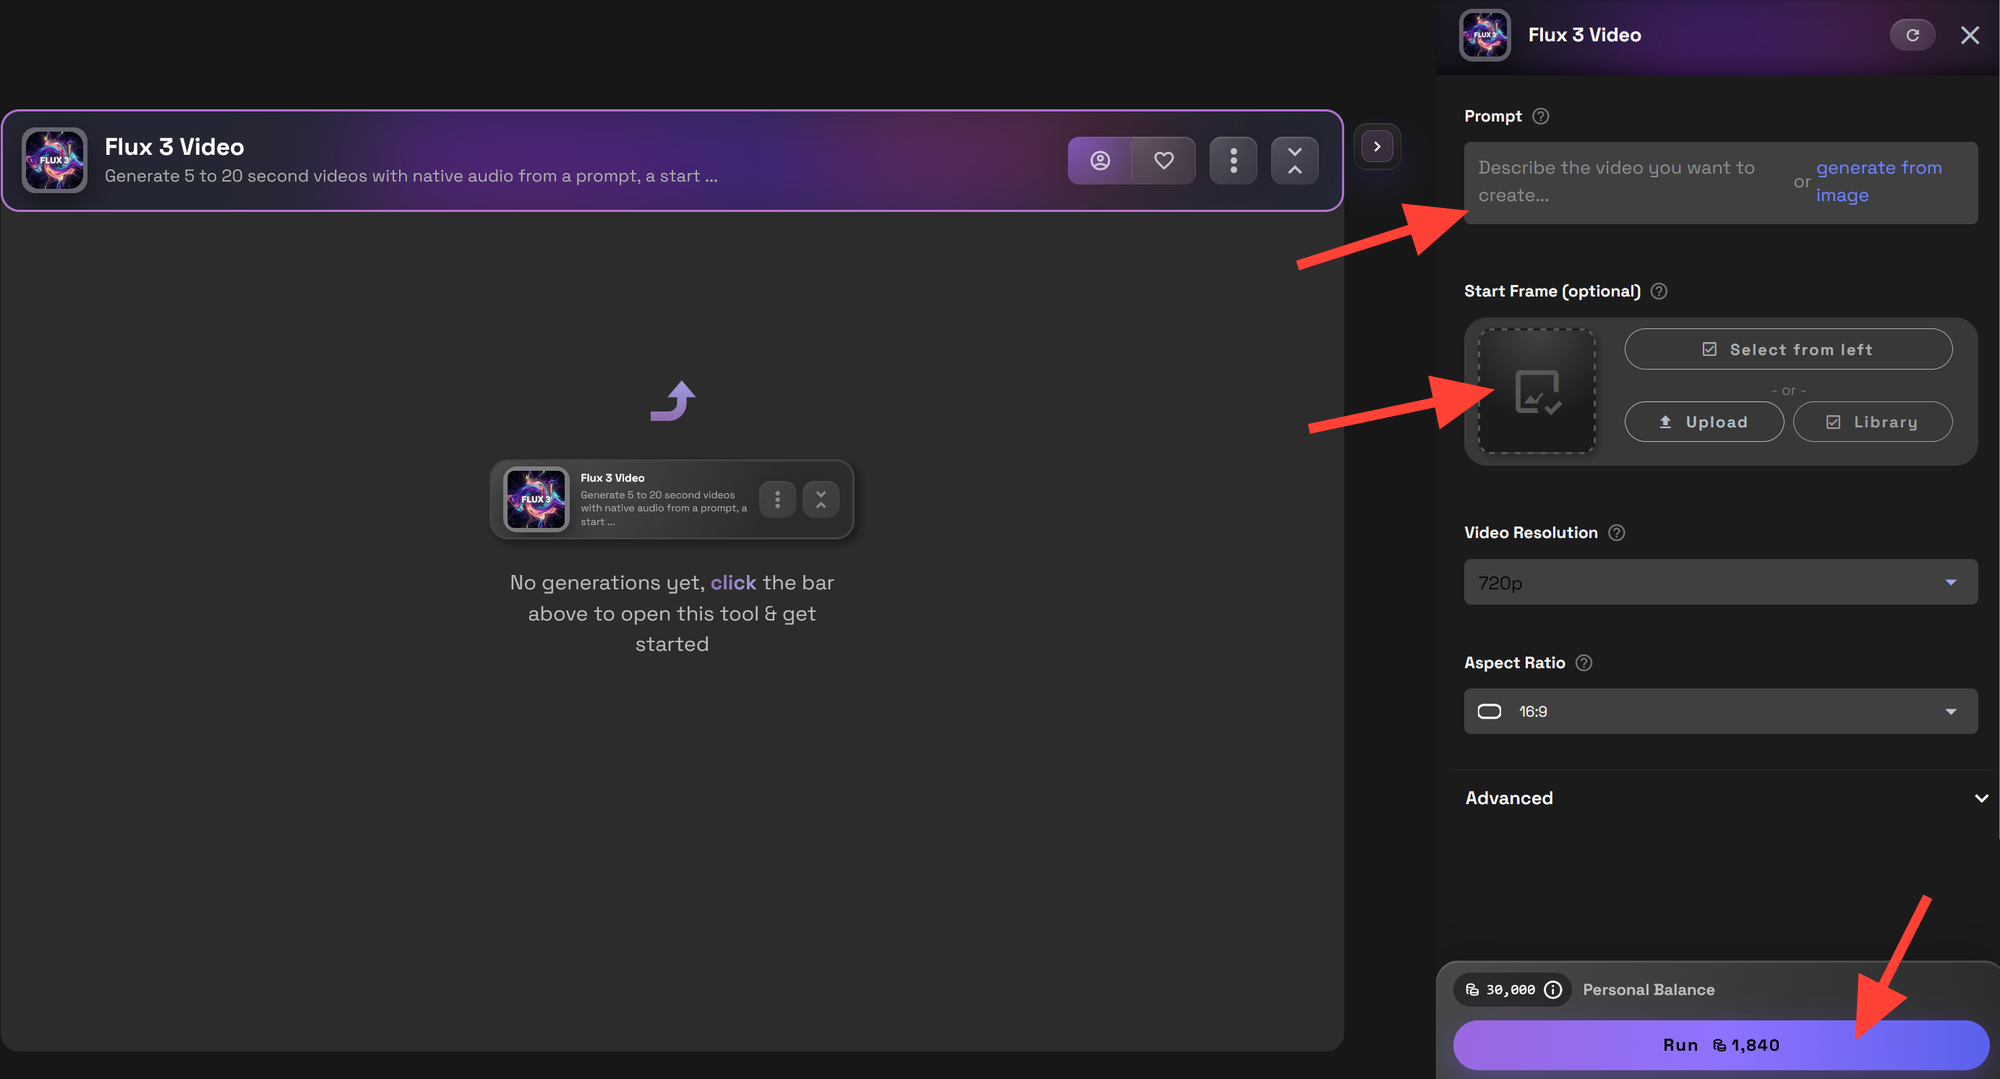Show help for Aspect Ratio
The height and width of the screenshot is (1079, 2000).
click(1584, 663)
